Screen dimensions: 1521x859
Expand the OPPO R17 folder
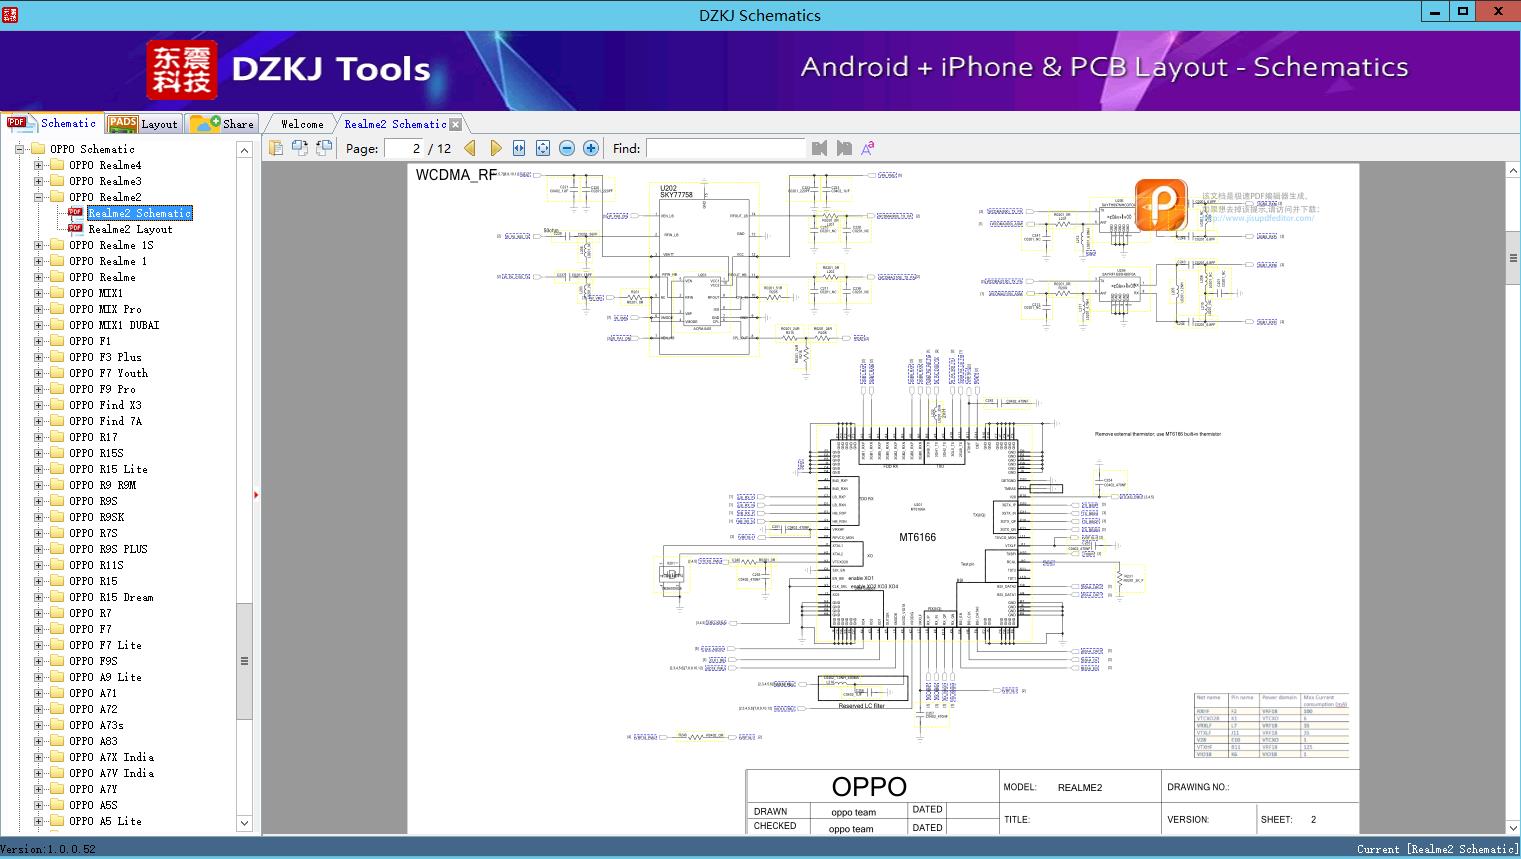click(38, 437)
